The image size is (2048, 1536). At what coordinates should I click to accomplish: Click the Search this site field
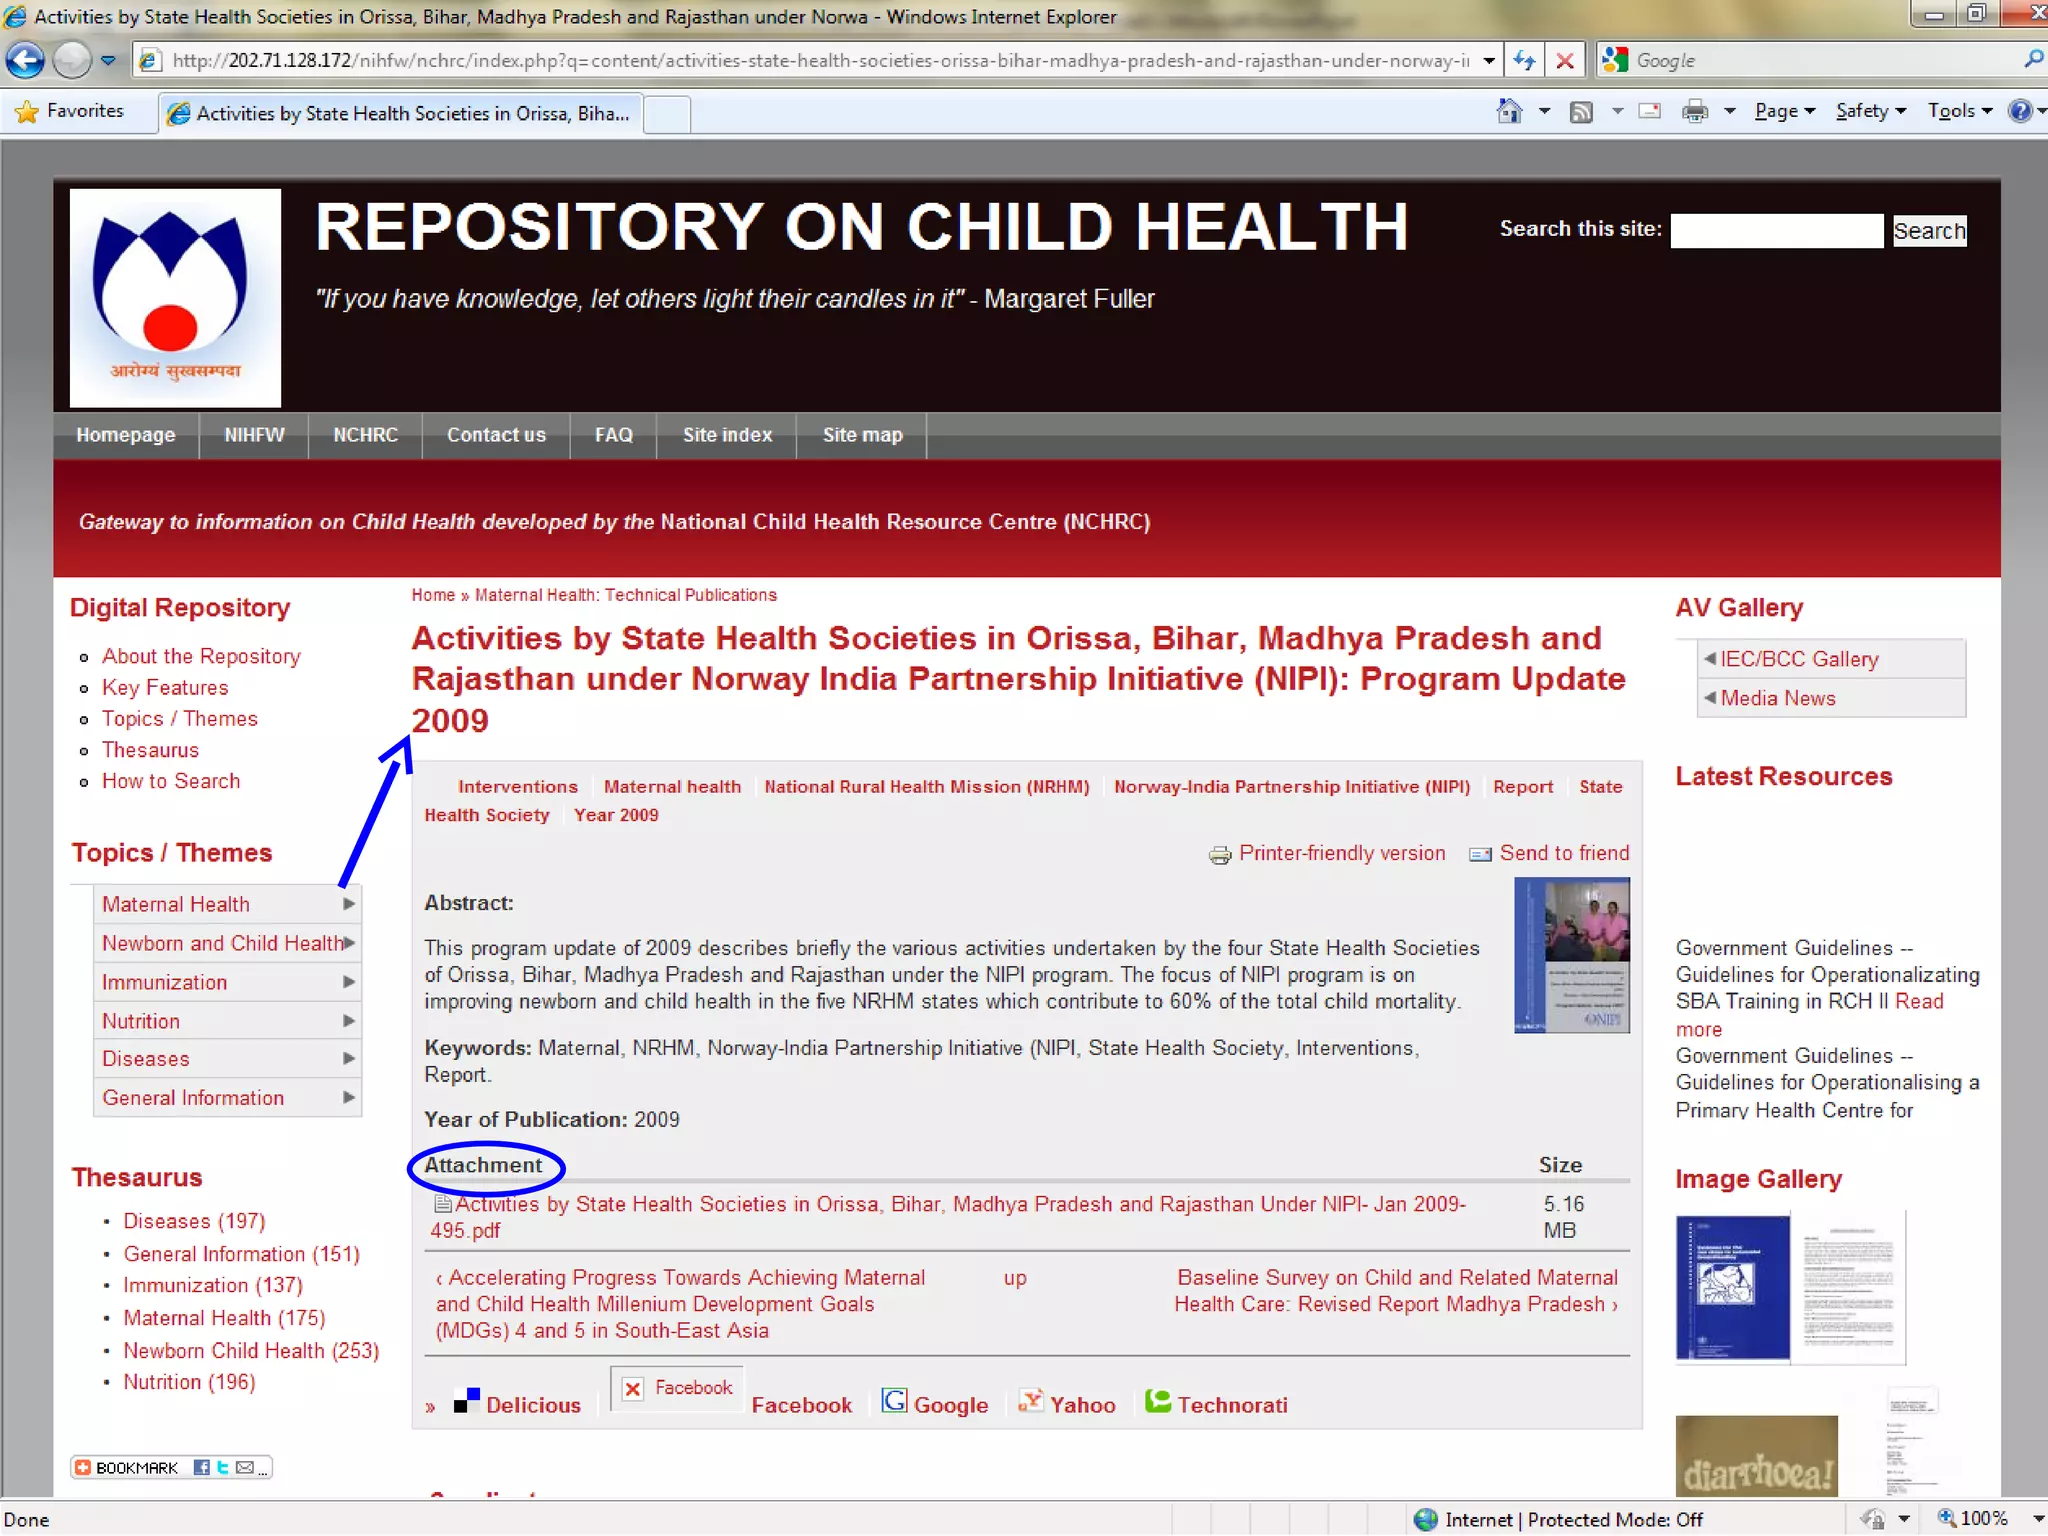click(1776, 231)
